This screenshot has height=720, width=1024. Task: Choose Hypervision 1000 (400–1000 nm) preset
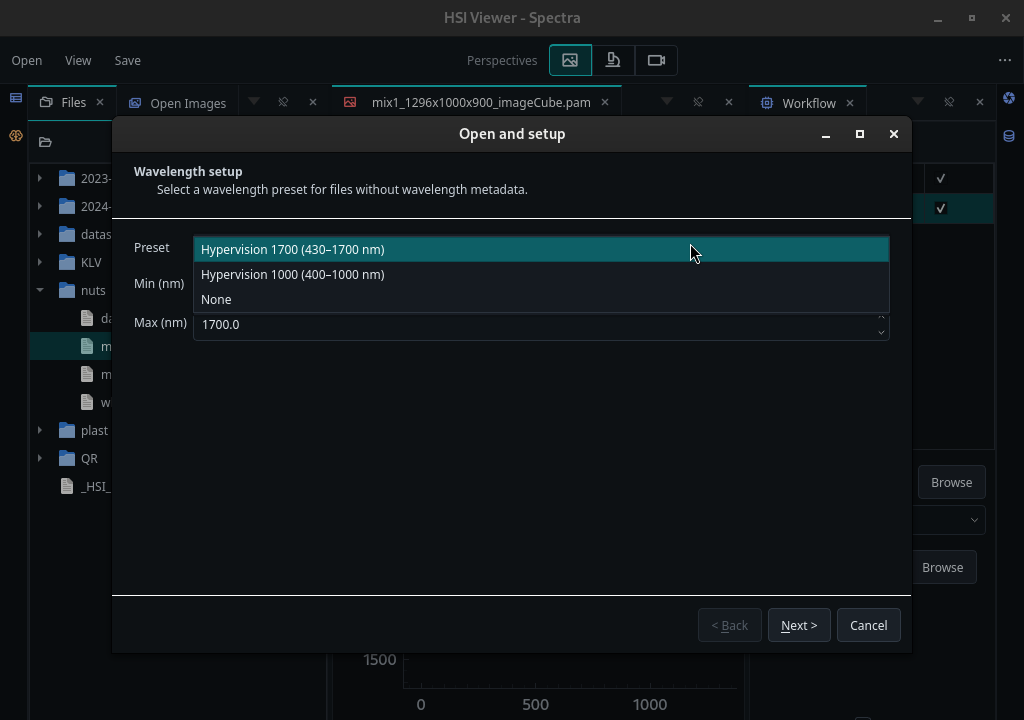(x=541, y=274)
